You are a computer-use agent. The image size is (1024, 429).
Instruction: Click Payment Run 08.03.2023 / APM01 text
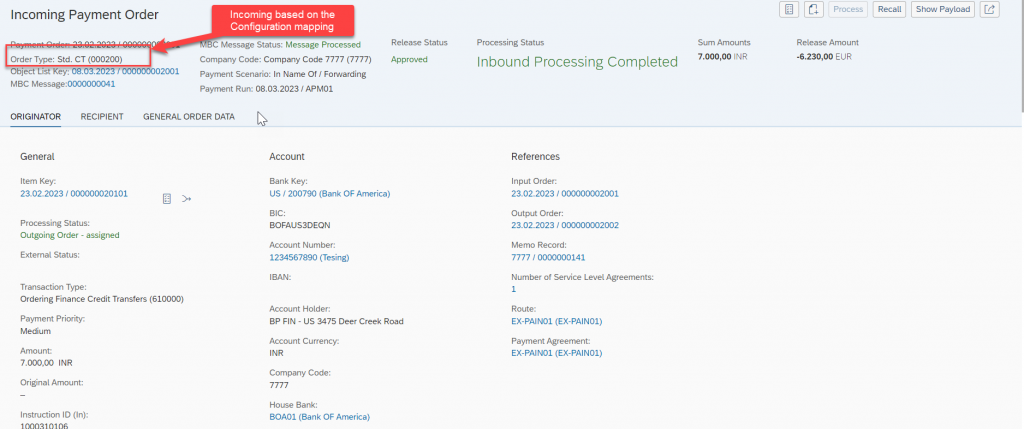click(x=266, y=89)
